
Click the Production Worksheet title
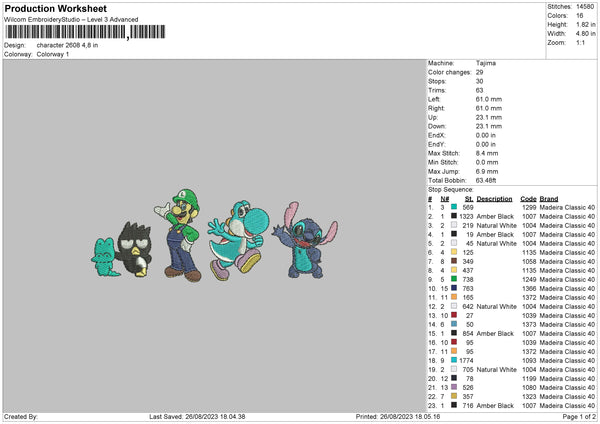pos(56,8)
